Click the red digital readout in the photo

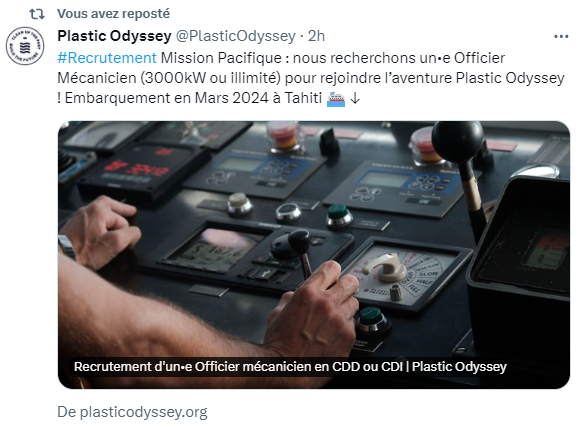point(137,168)
